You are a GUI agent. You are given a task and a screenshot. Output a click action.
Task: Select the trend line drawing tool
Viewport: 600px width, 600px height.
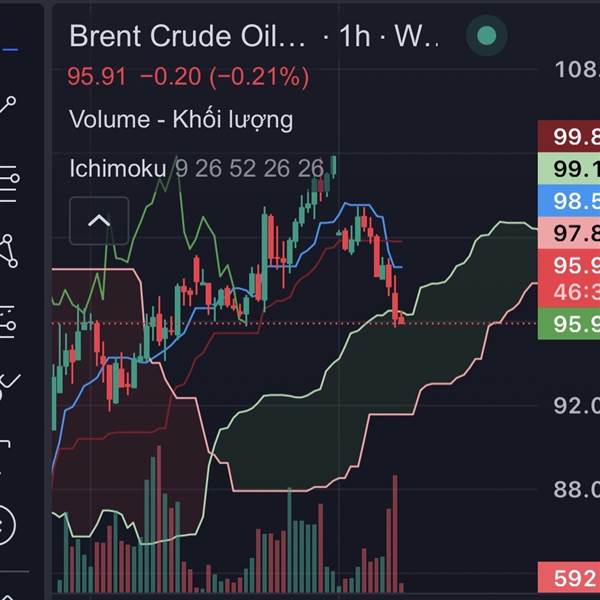pyautogui.click(x=9, y=105)
